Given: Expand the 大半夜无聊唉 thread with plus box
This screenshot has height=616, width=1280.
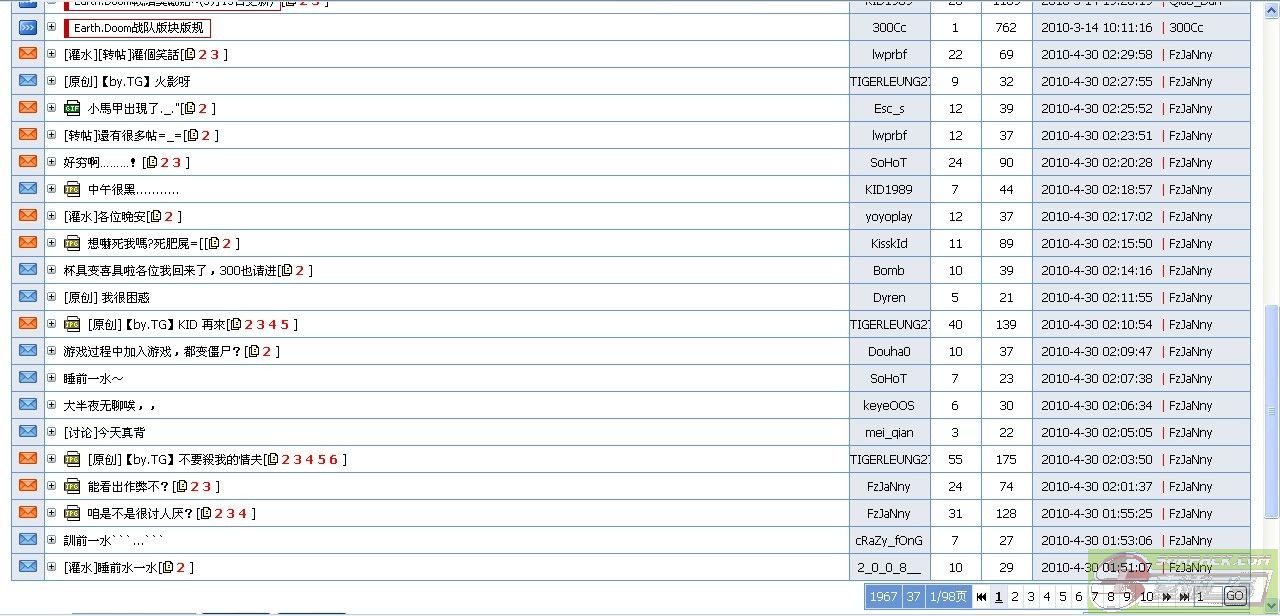Looking at the screenshot, I should 52,405.
